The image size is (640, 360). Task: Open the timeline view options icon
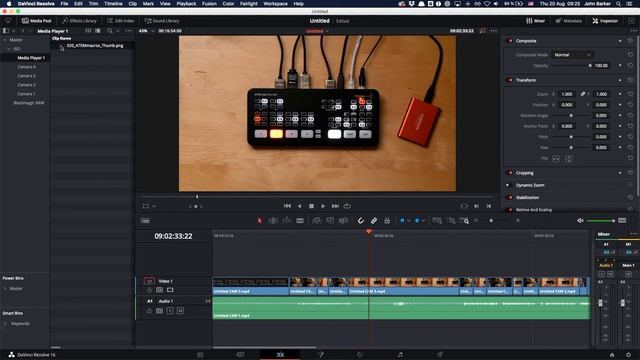pyautogui.click(x=145, y=221)
